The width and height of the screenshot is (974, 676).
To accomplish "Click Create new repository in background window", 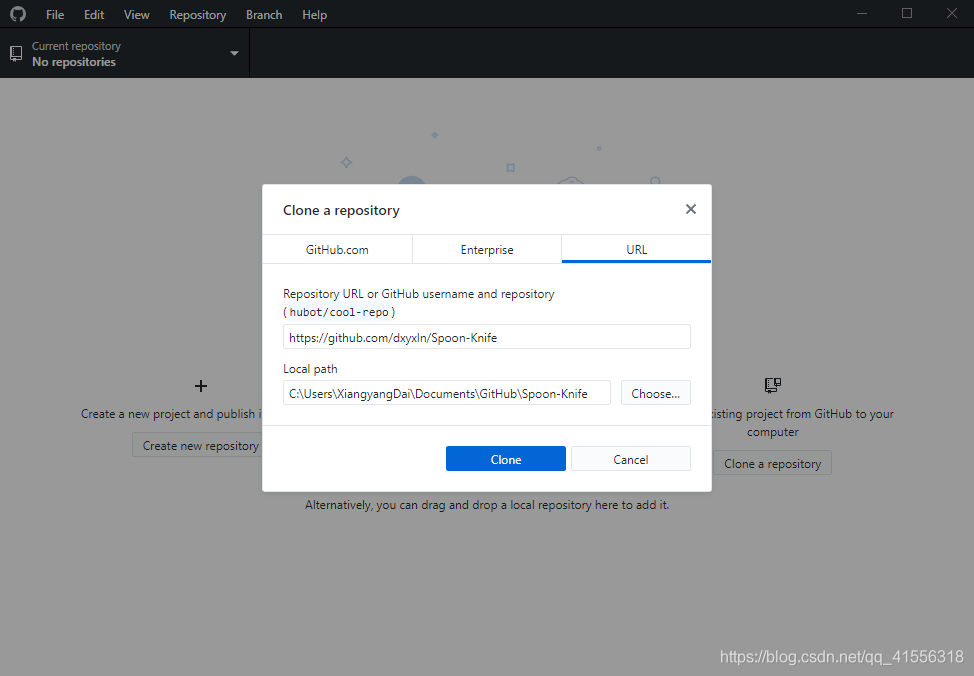I will click(197, 445).
